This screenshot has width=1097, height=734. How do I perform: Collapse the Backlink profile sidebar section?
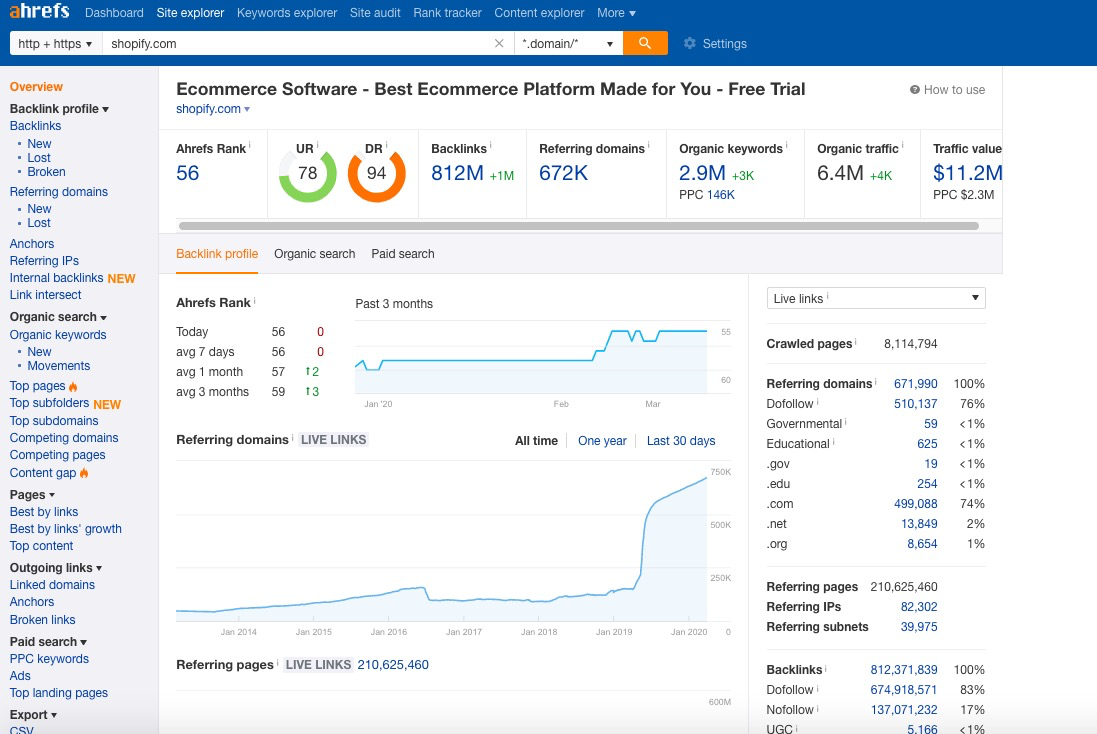59,108
